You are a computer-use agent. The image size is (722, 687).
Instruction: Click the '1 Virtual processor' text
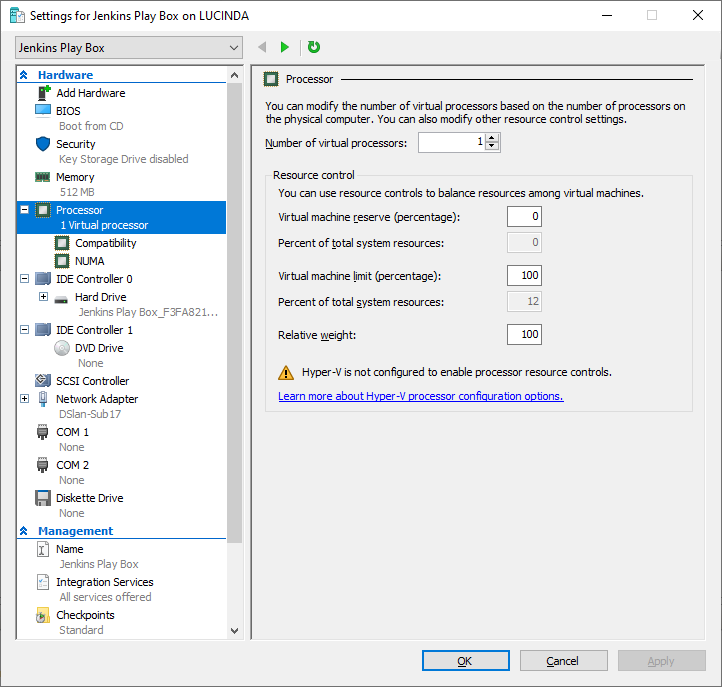click(104, 225)
